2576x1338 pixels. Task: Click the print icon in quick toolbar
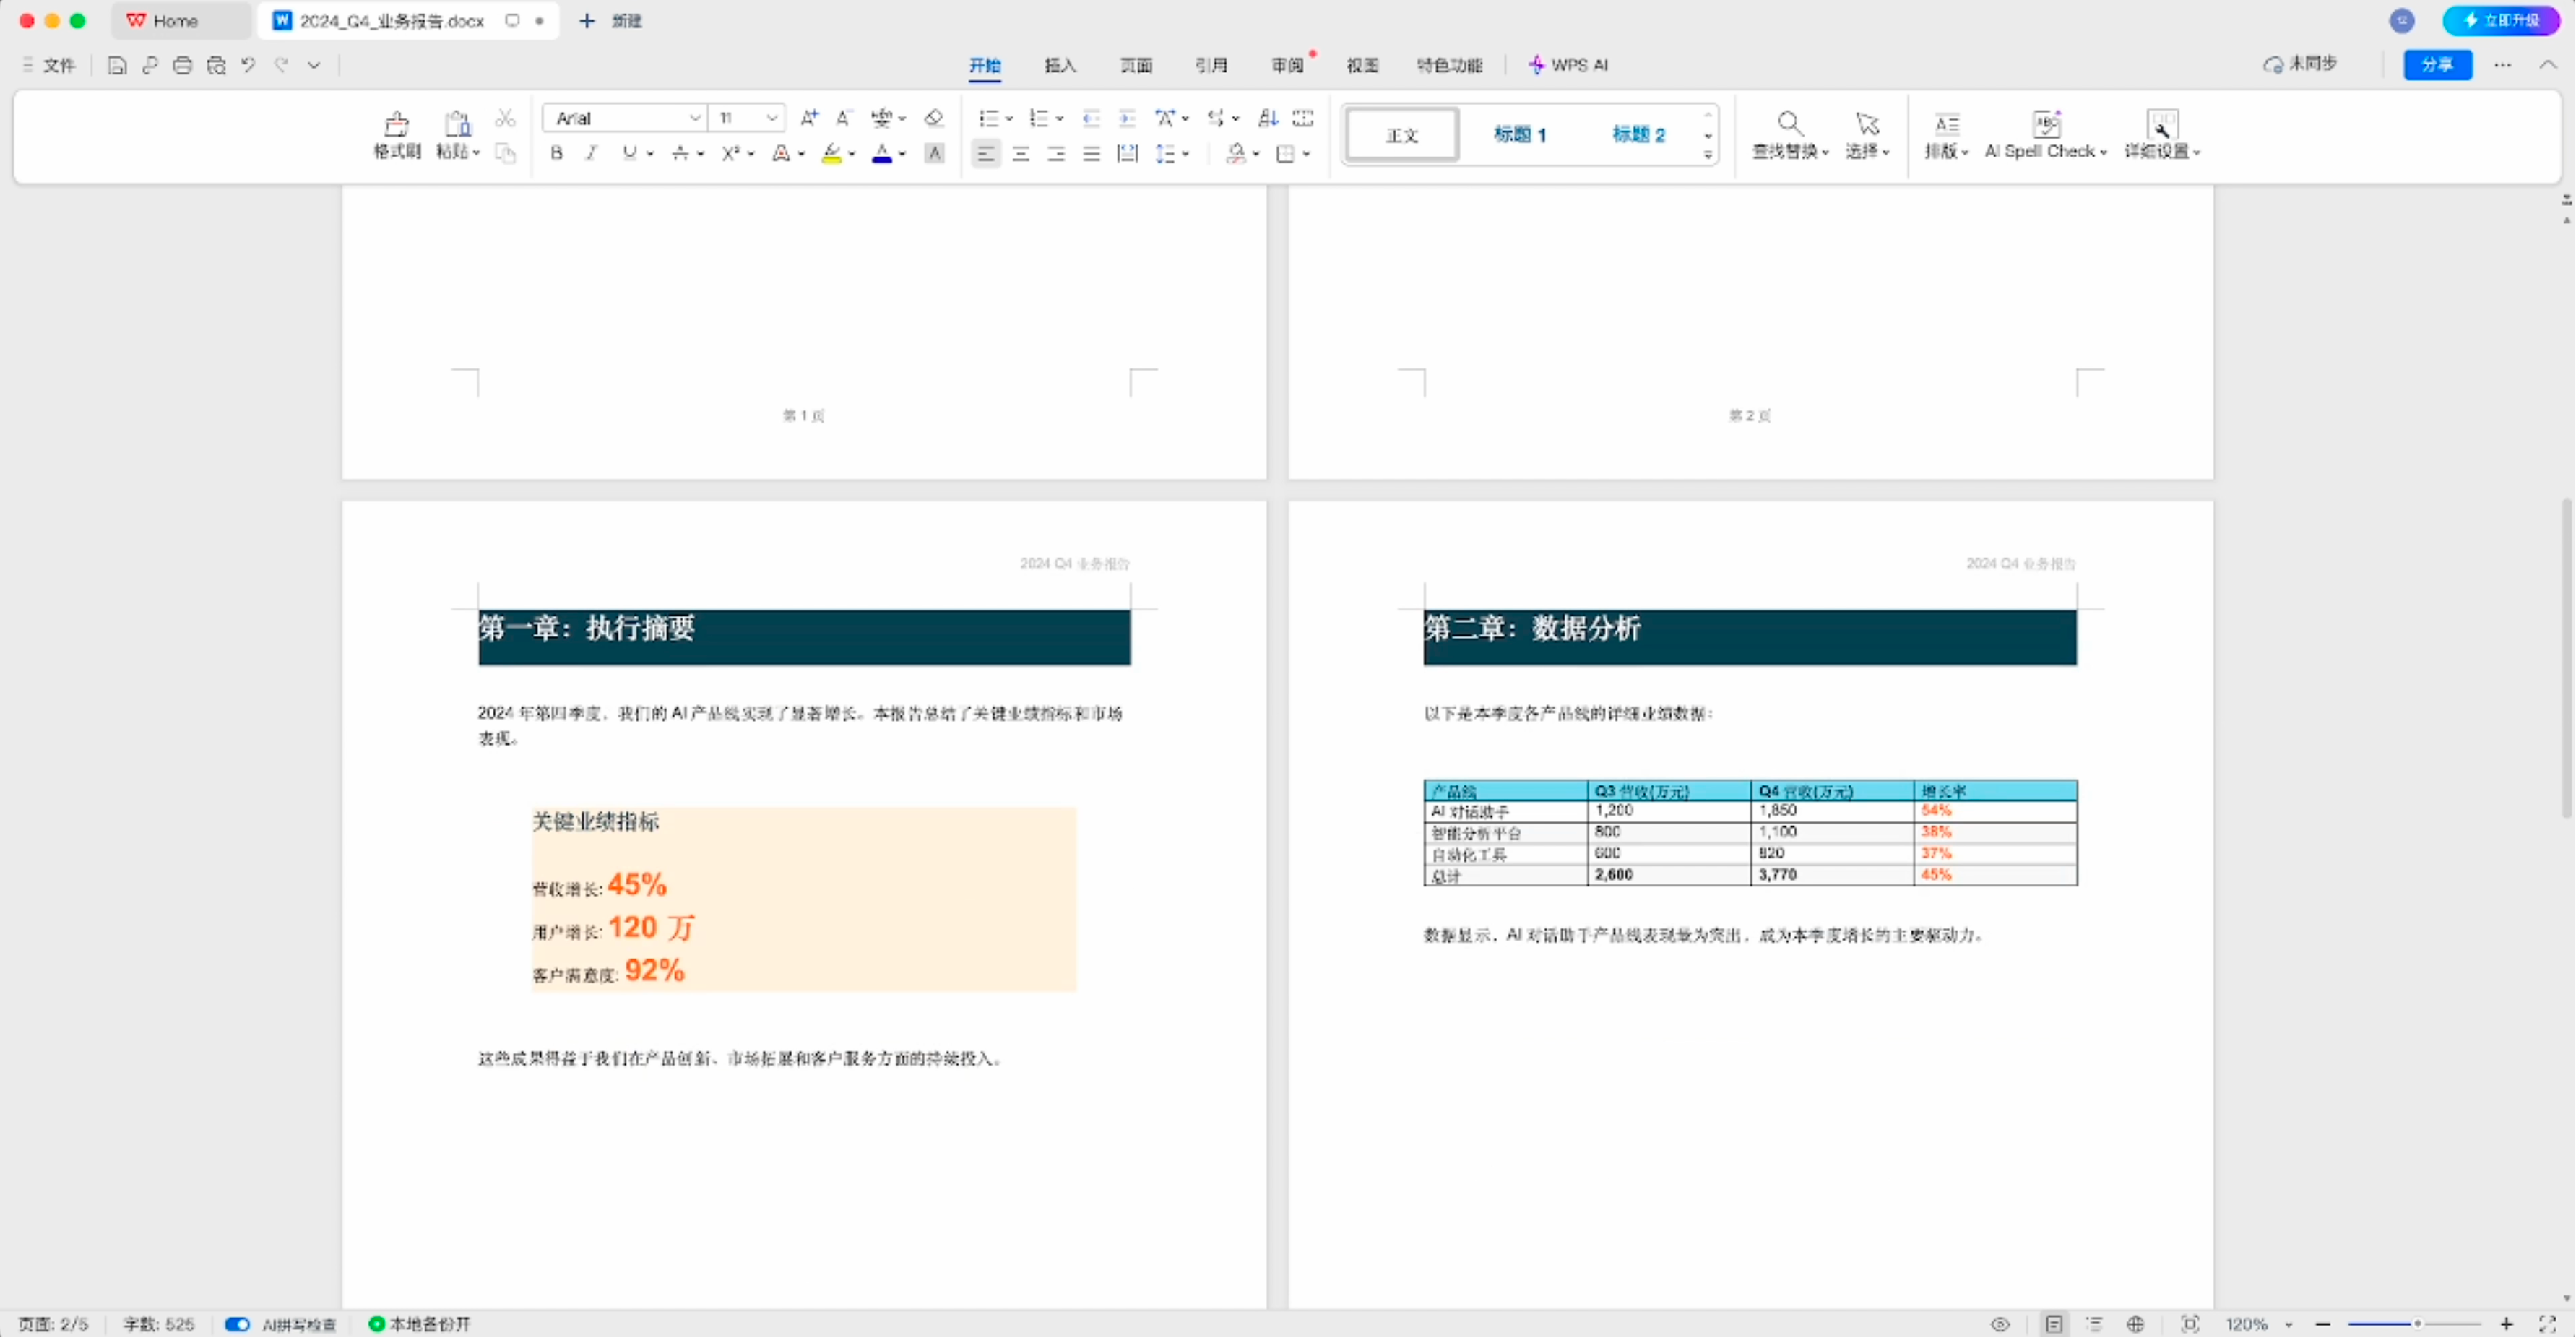pos(182,66)
